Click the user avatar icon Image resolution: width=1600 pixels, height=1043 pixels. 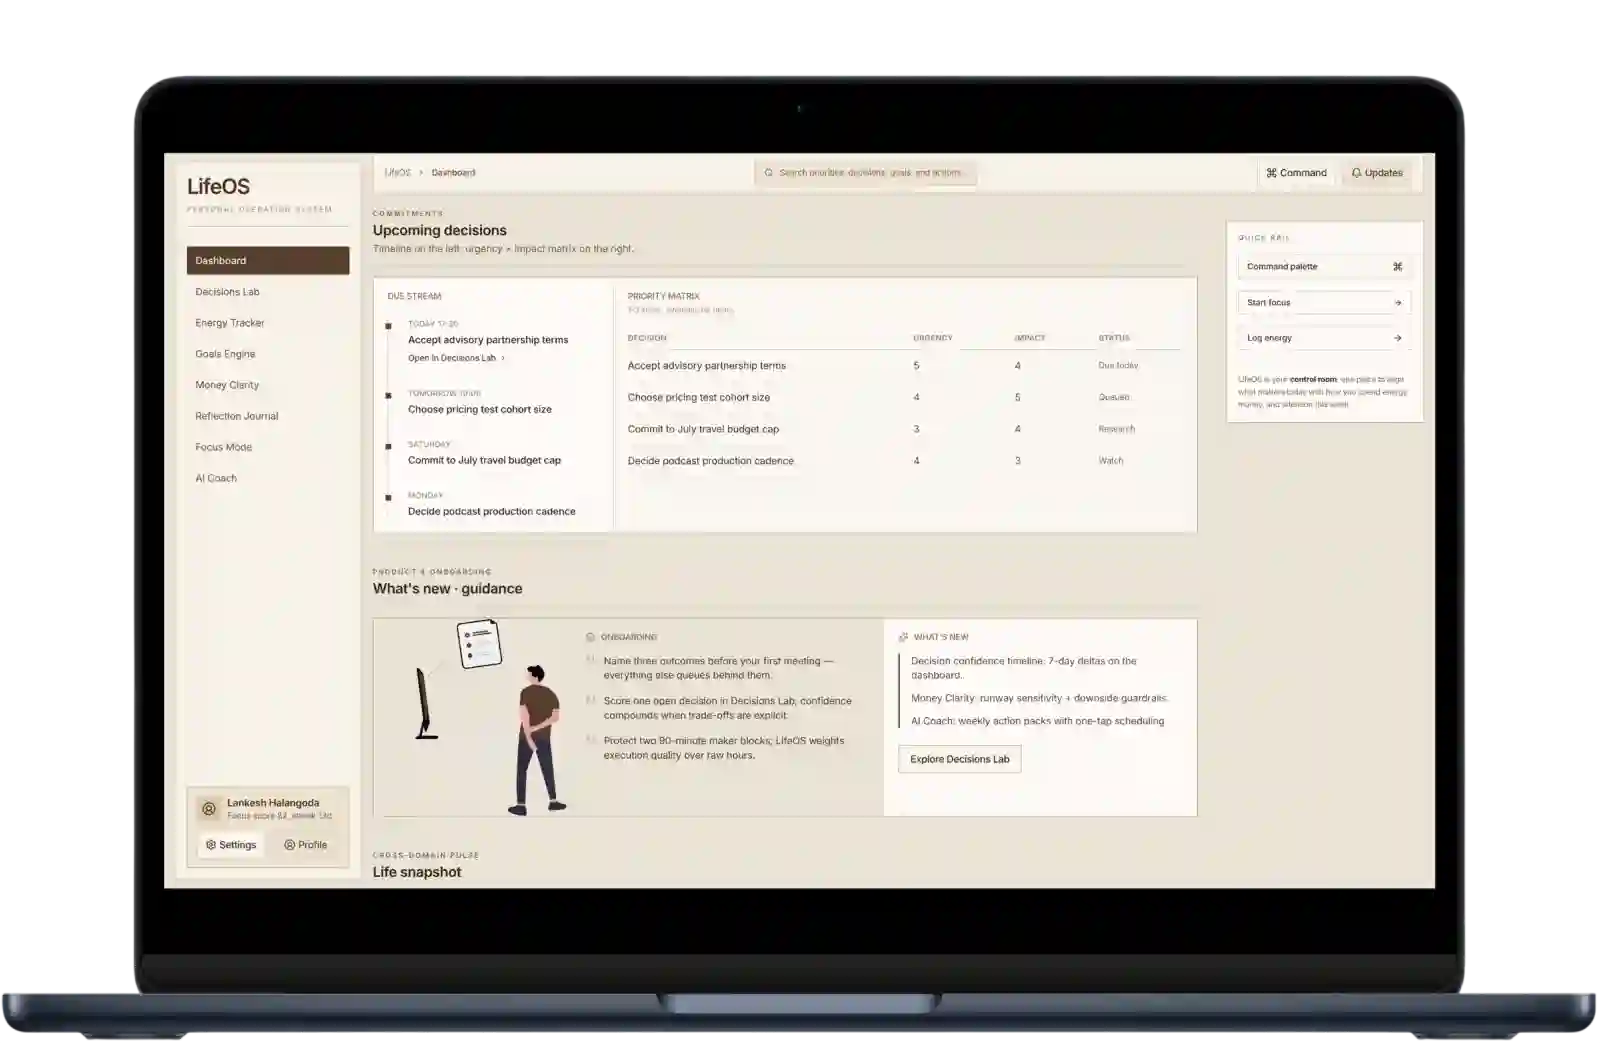click(x=209, y=809)
